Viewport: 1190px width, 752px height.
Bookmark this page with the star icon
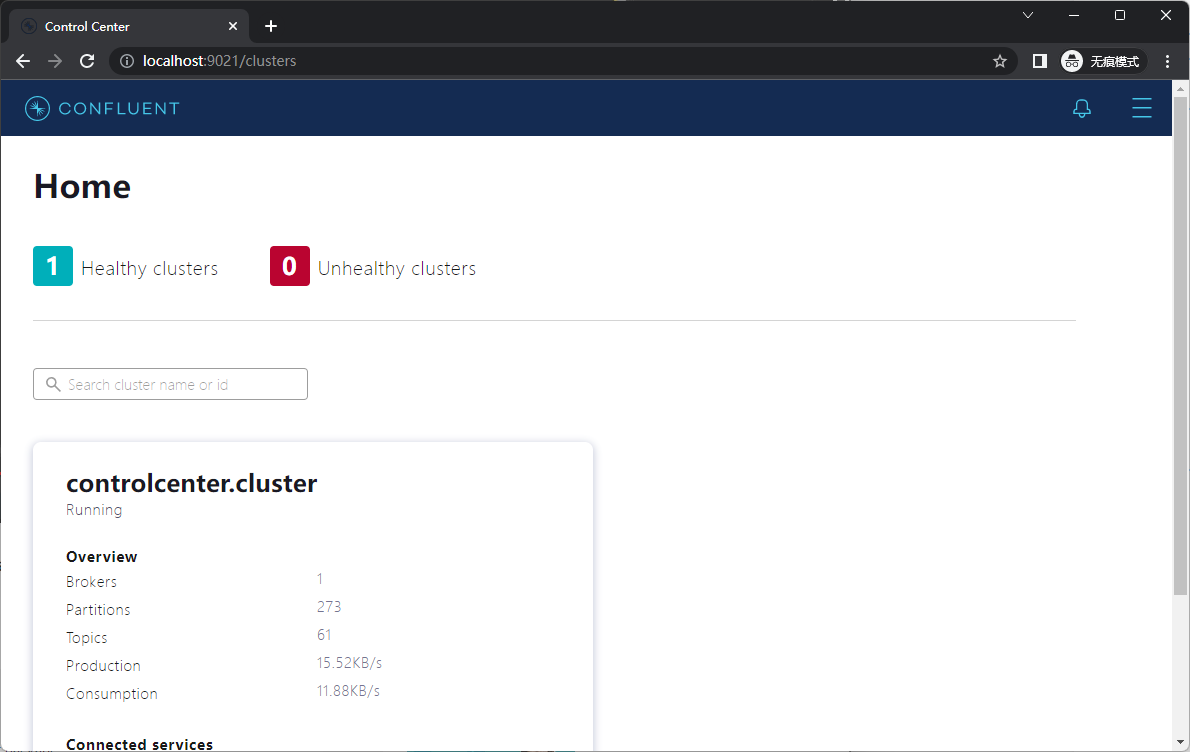click(x=999, y=61)
